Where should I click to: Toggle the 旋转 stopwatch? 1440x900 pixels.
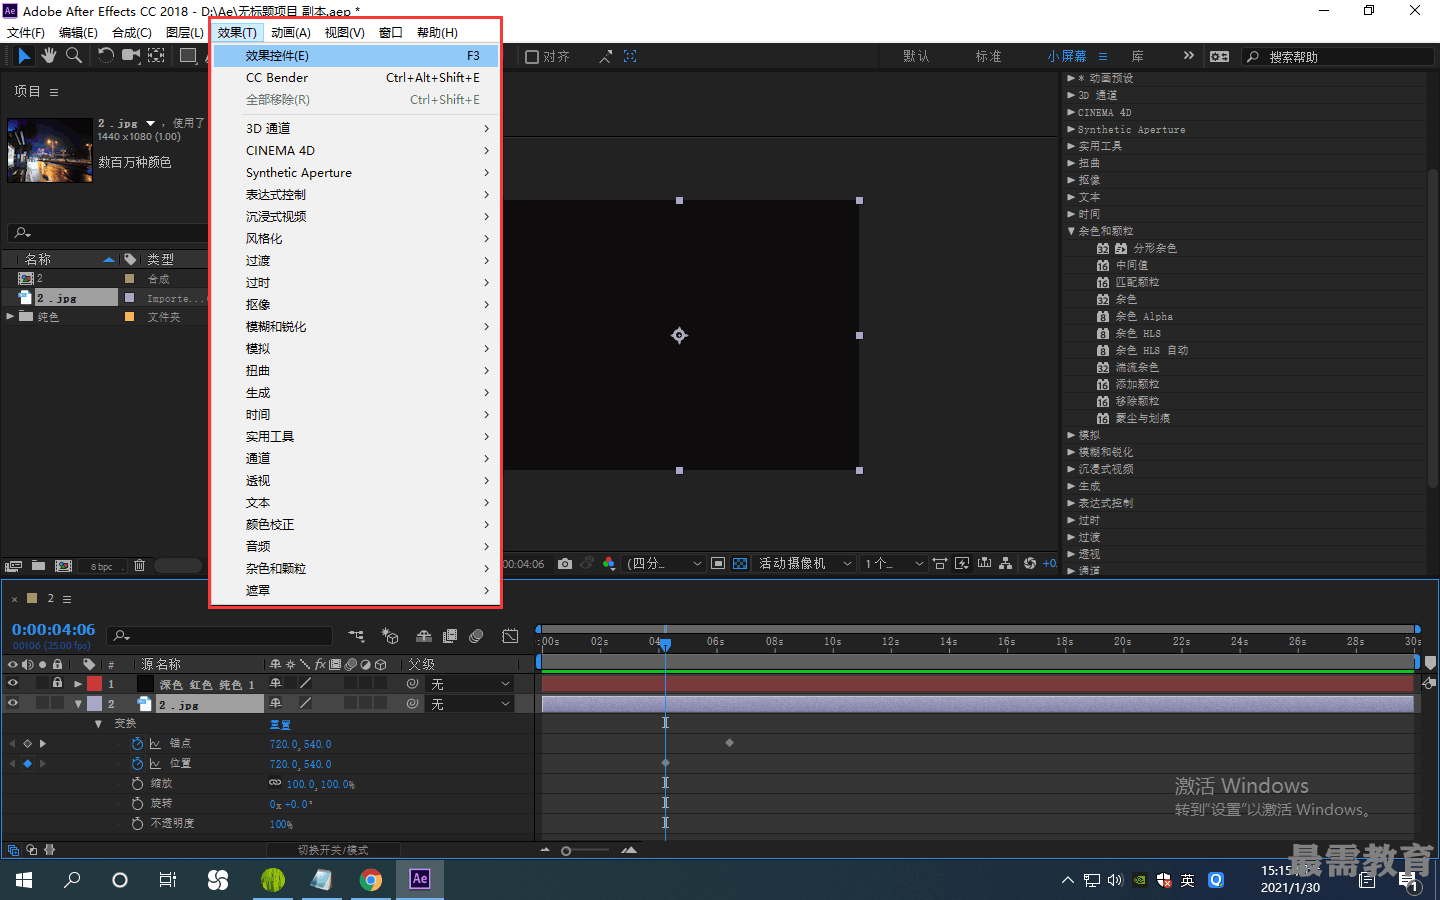pyautogui.click(x=137, y=804)
